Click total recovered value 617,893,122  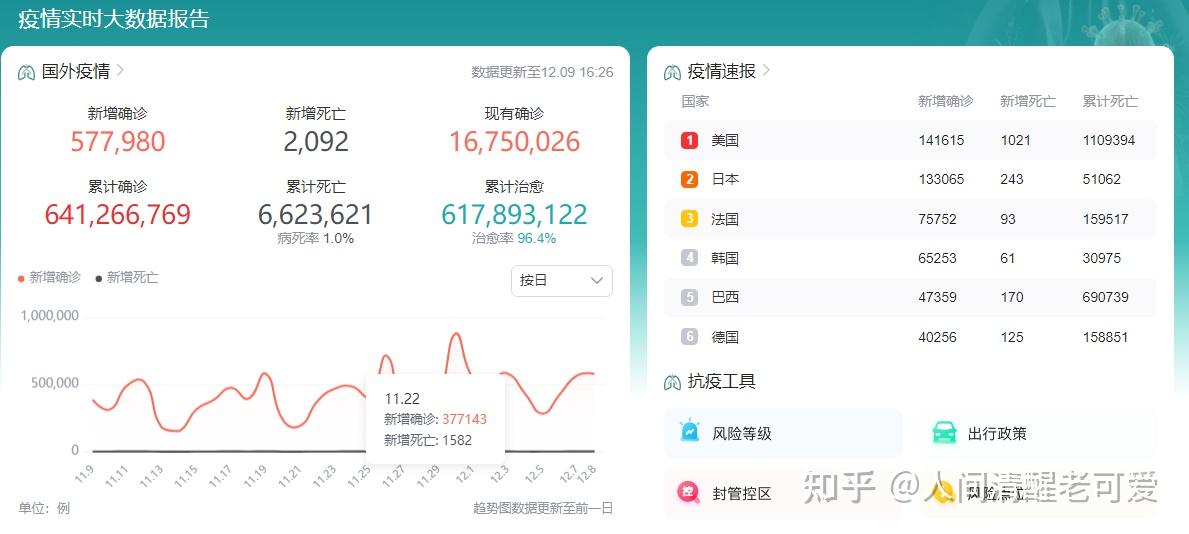[x=514, y=215]
